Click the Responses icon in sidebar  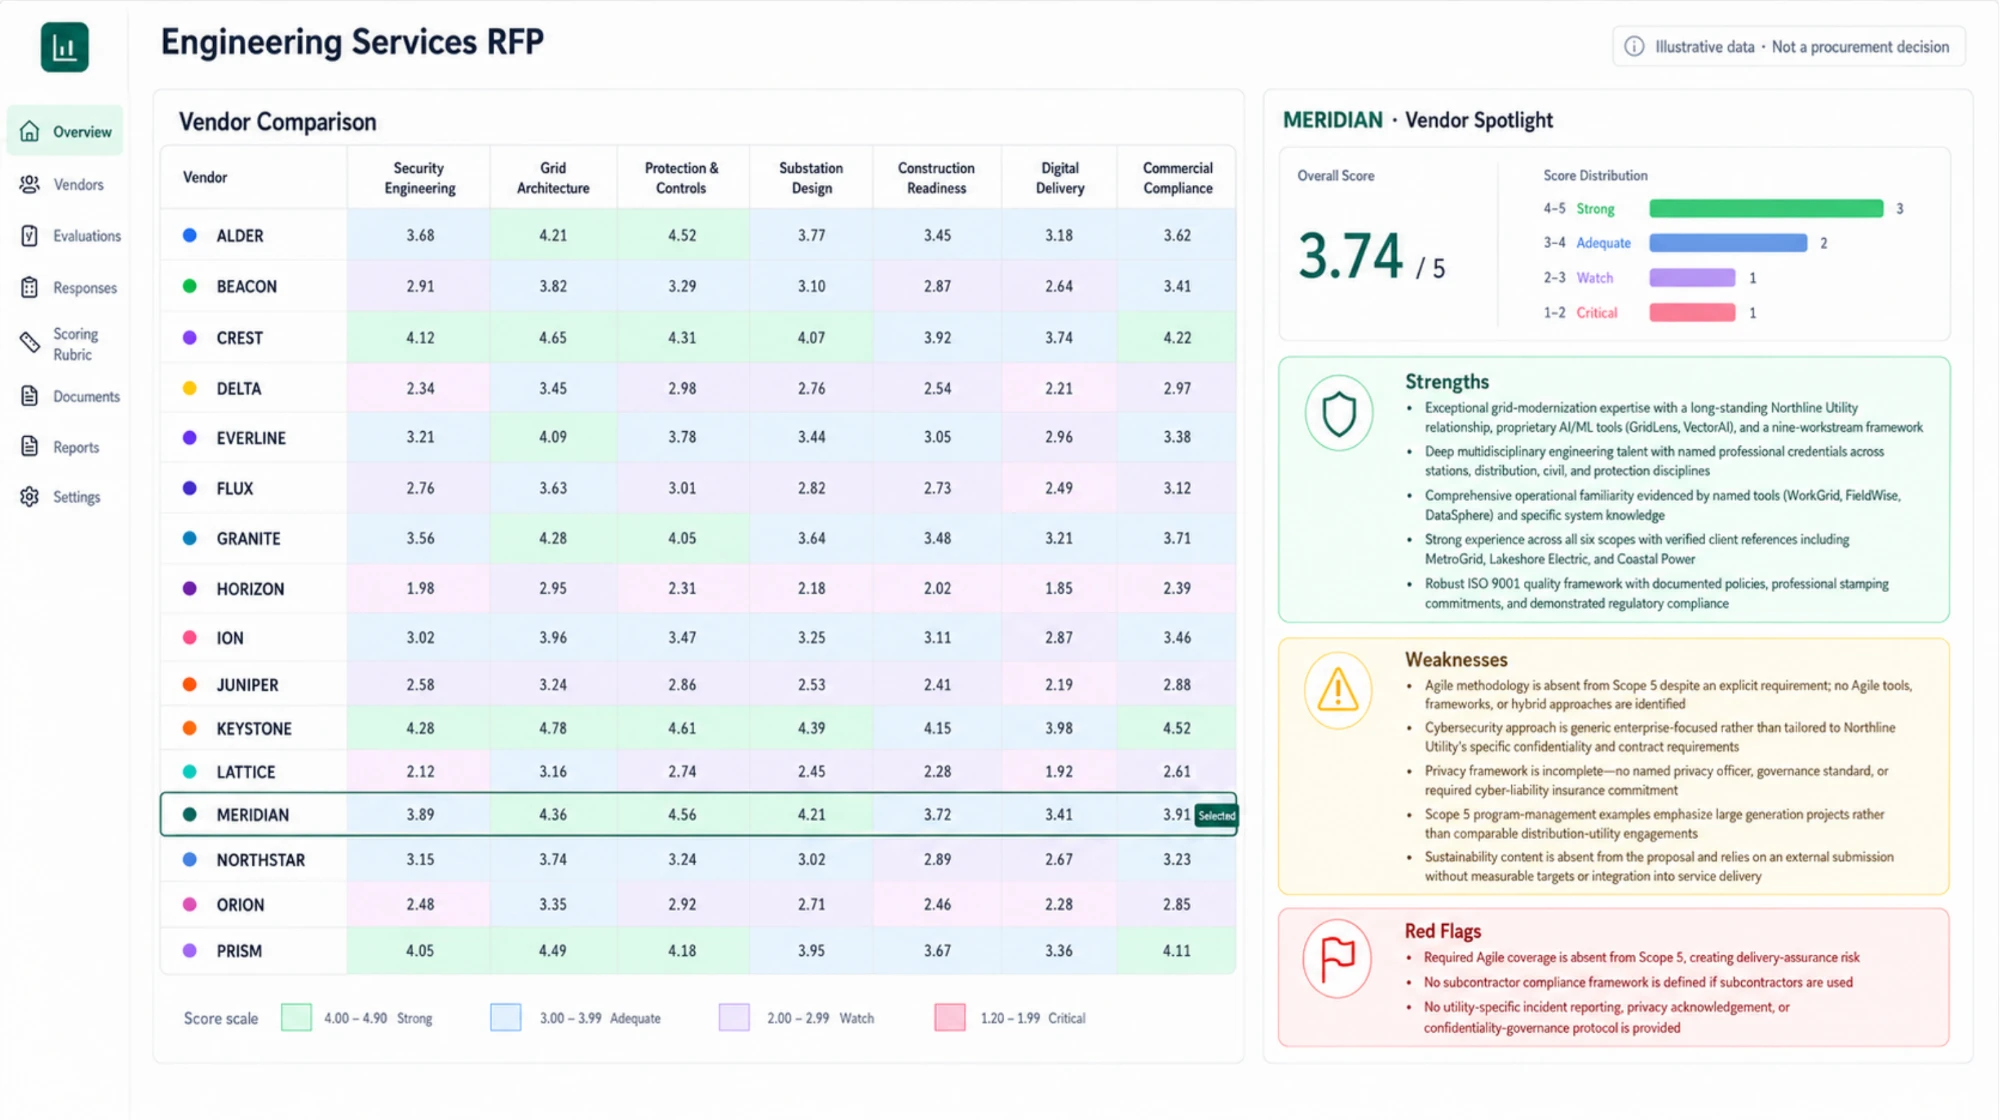(30, 288)
